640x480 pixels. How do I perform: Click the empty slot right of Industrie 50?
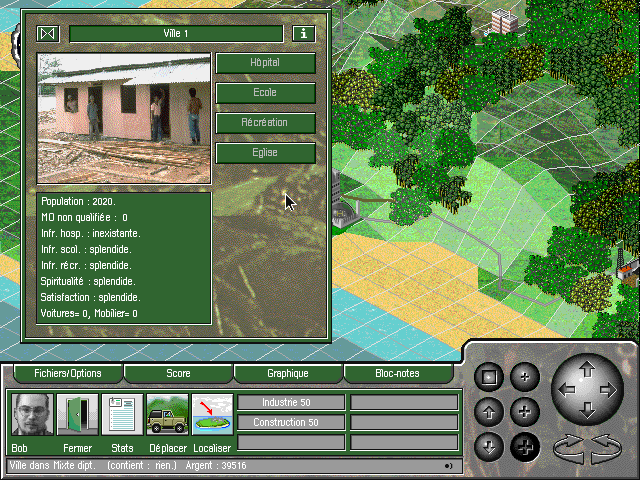(404, 402)
